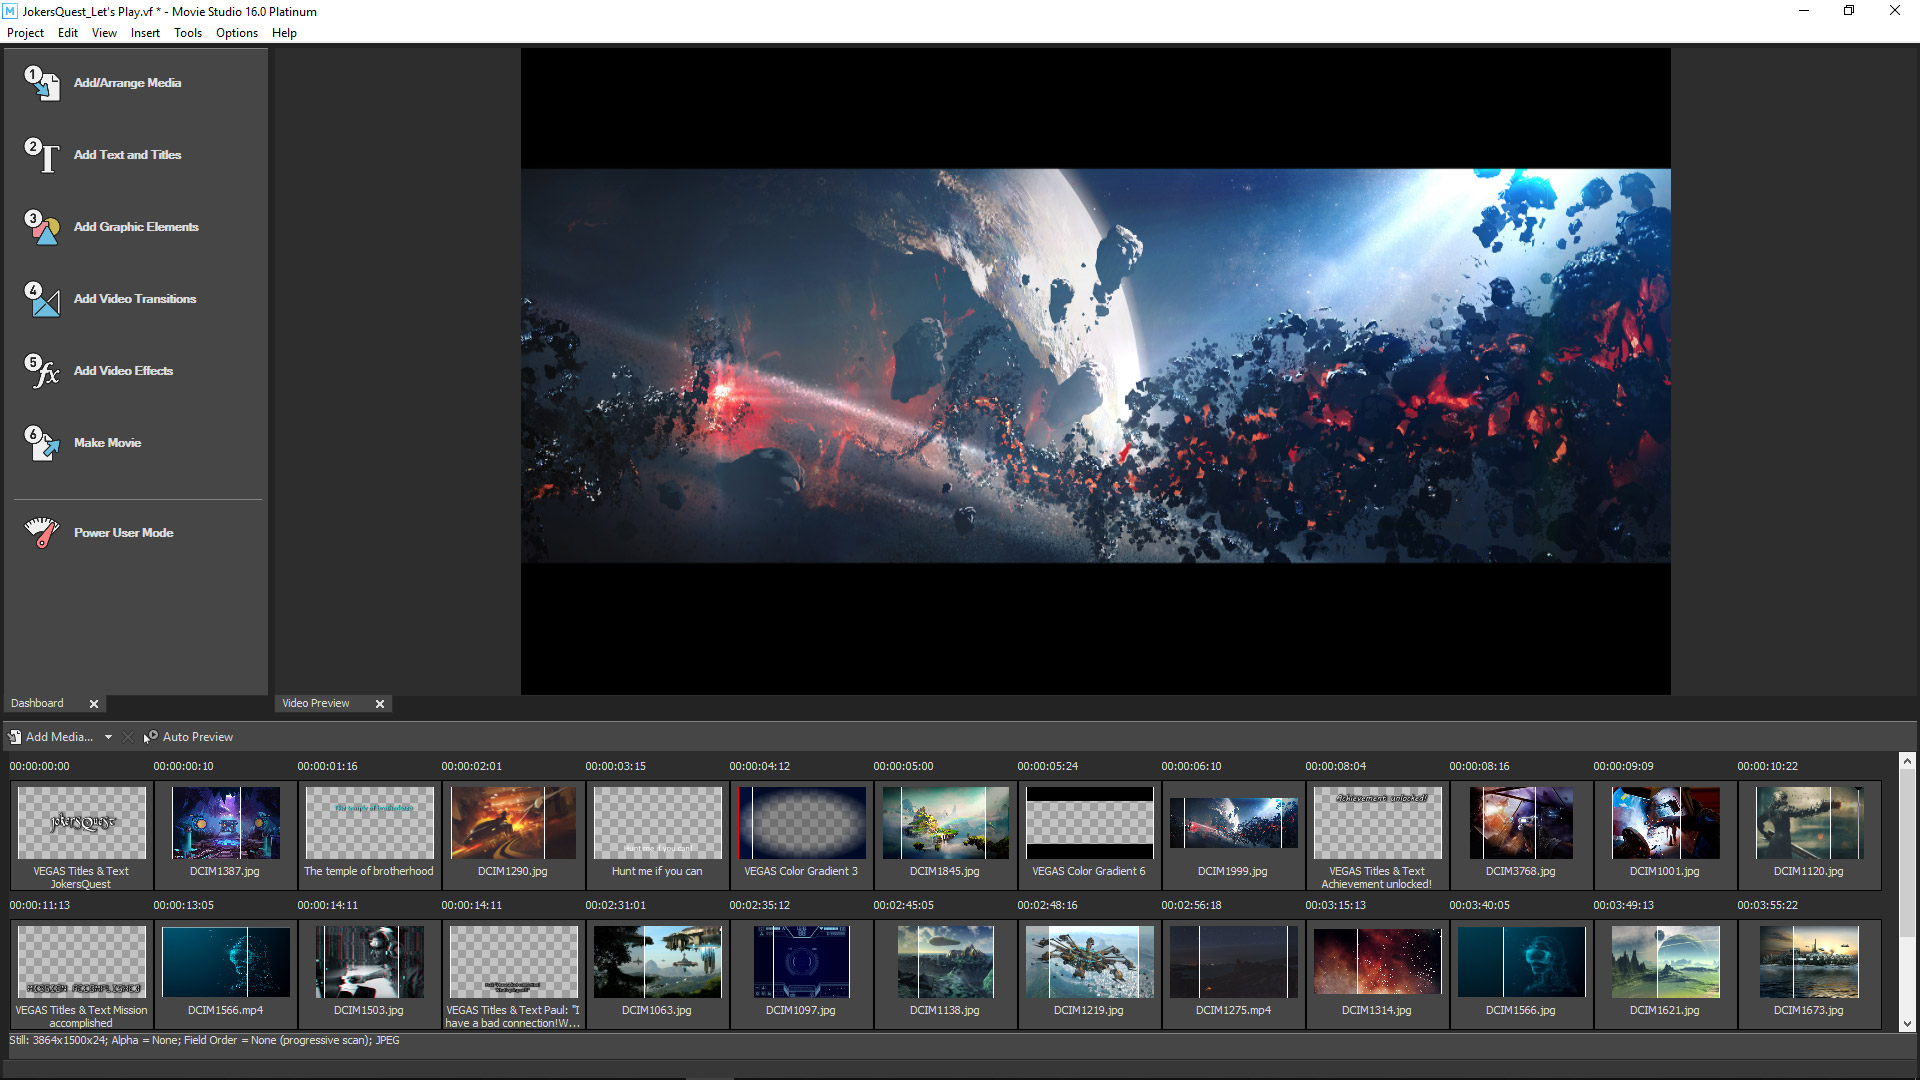Screen dimensions: 1920x1080
Task: Click the Add Media document icon
Action: (15, 737)
